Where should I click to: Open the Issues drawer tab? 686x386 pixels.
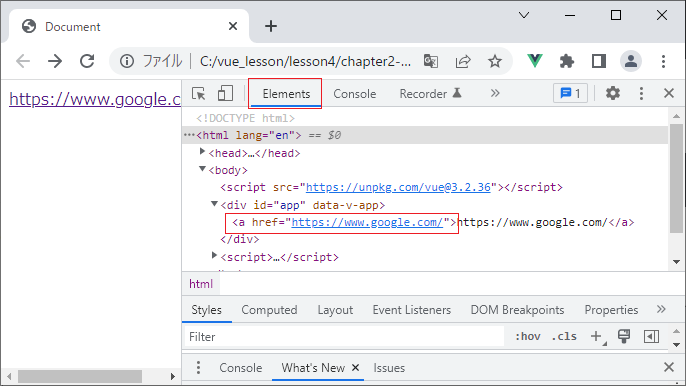pyautogui.click(x=389, y=368)
